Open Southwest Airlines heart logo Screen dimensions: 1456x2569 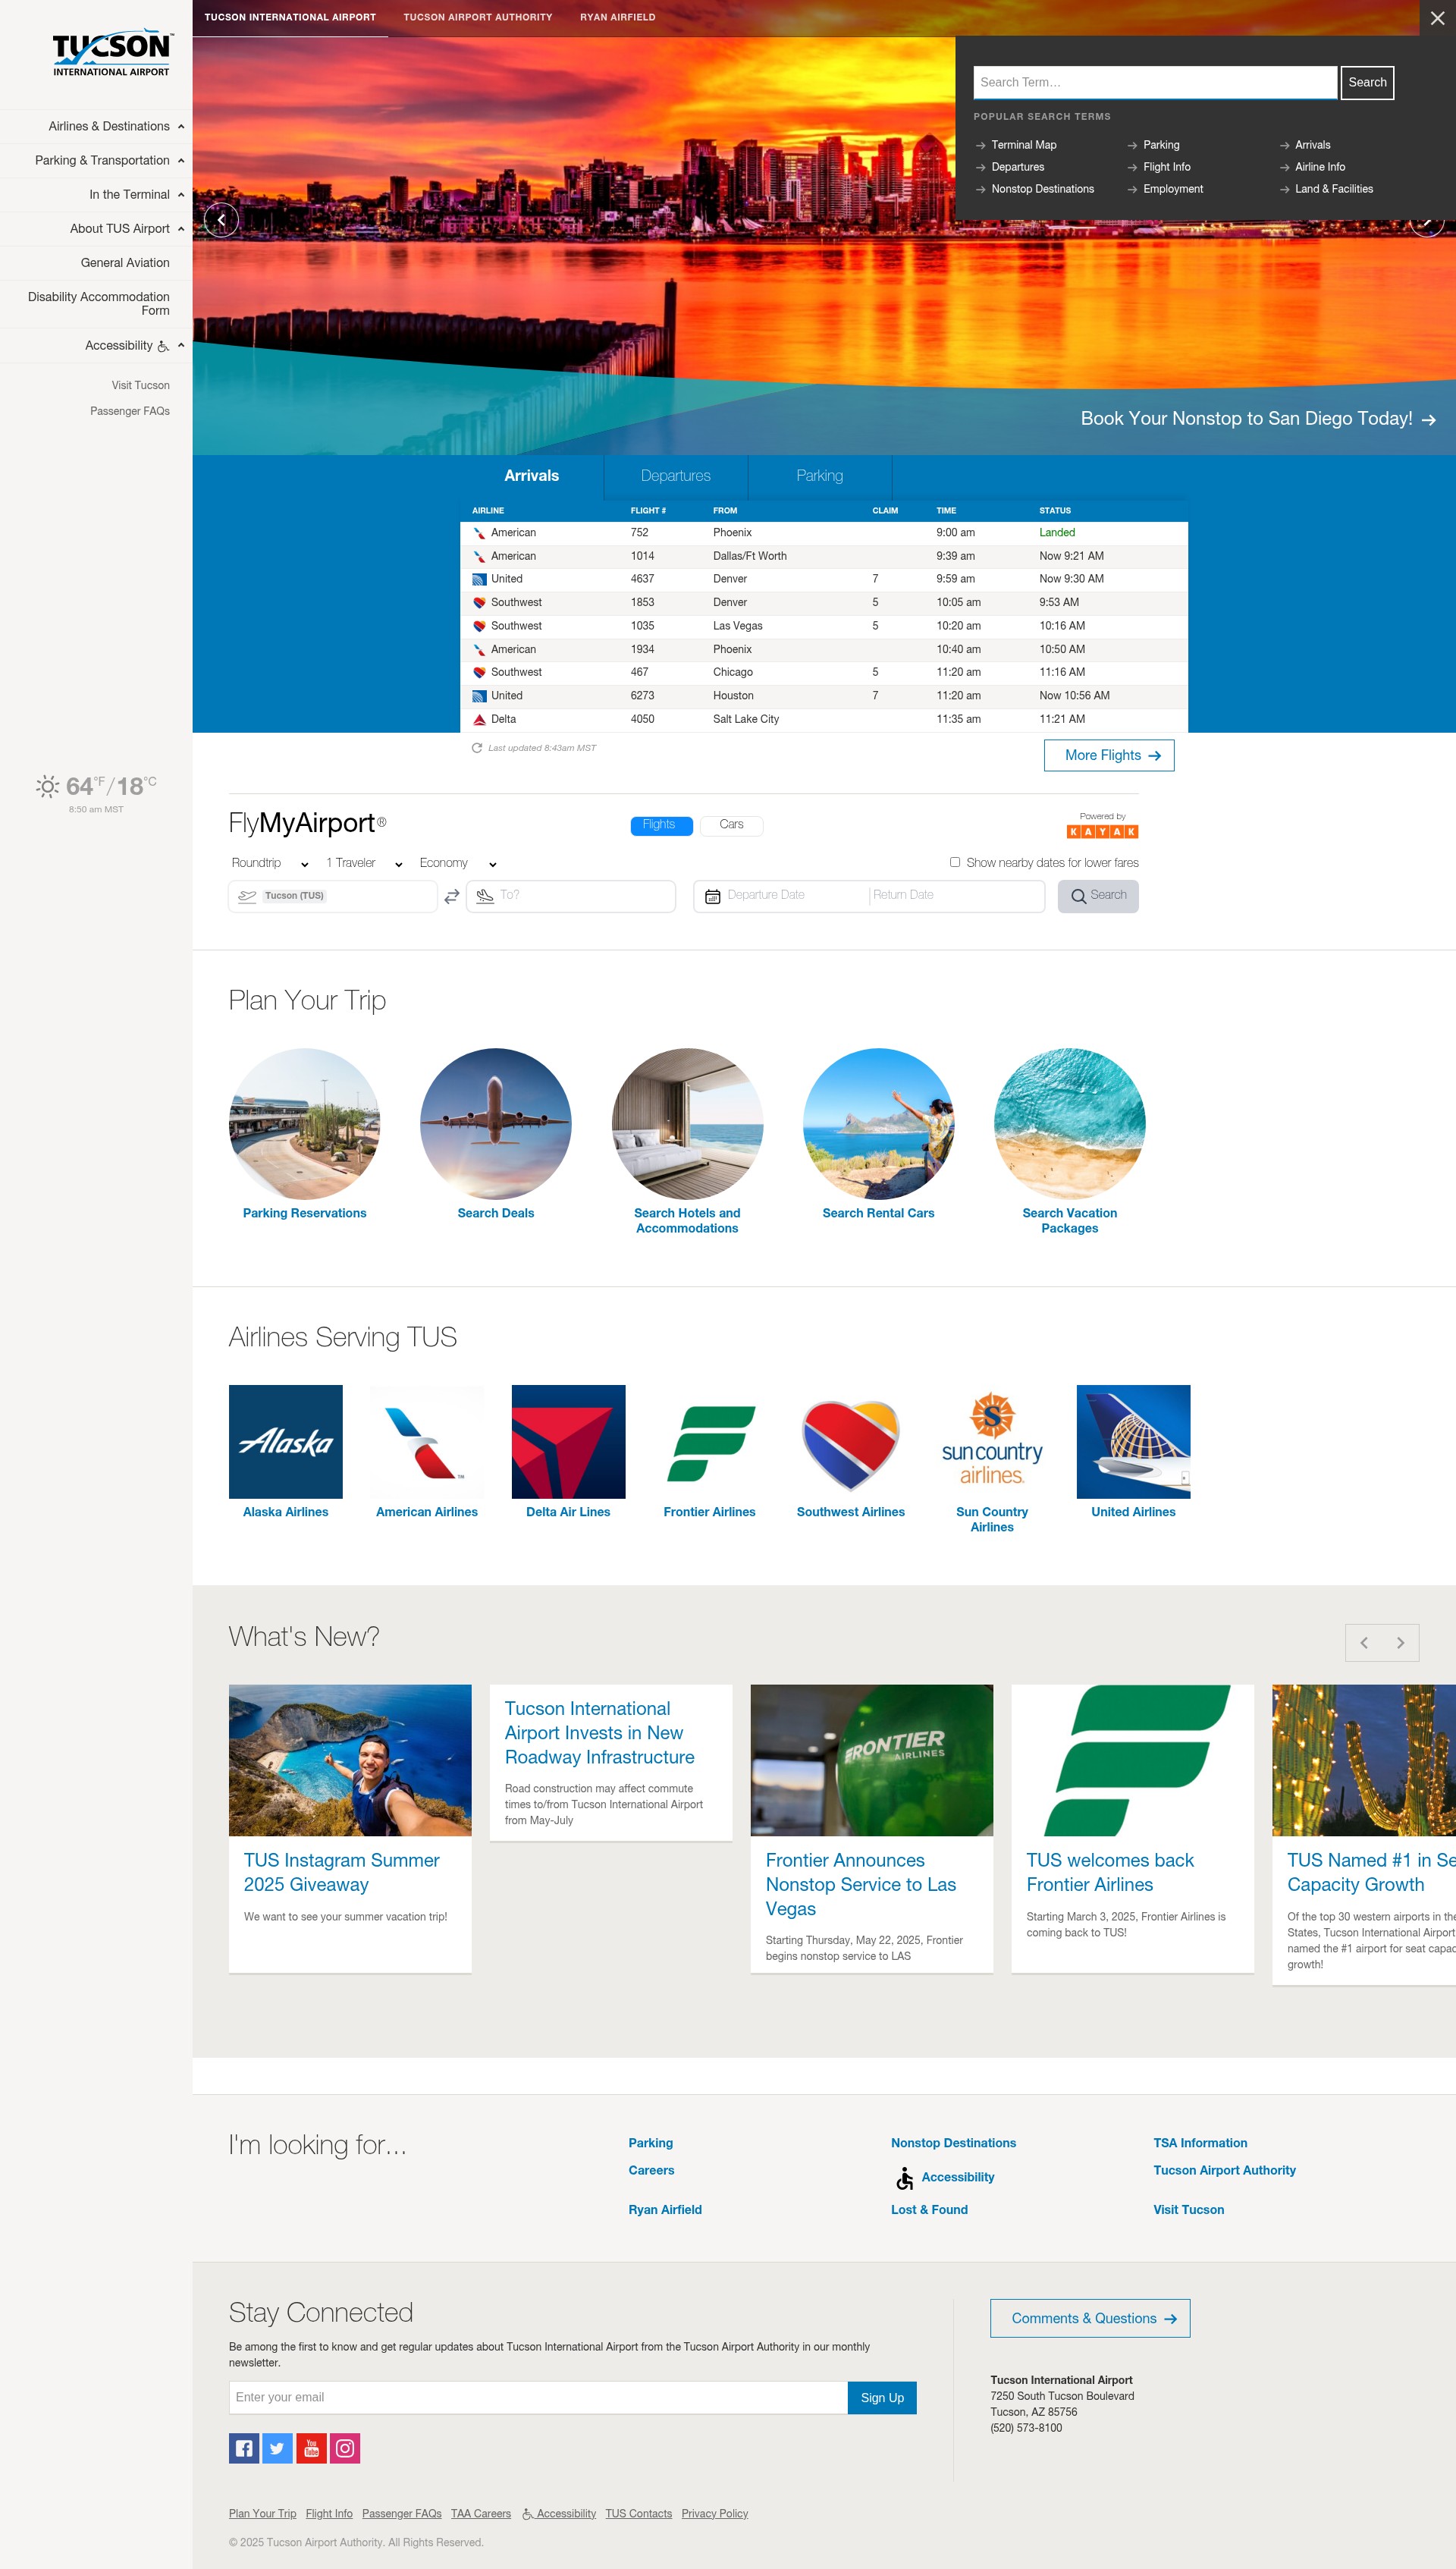click(x=851, y=1441)
